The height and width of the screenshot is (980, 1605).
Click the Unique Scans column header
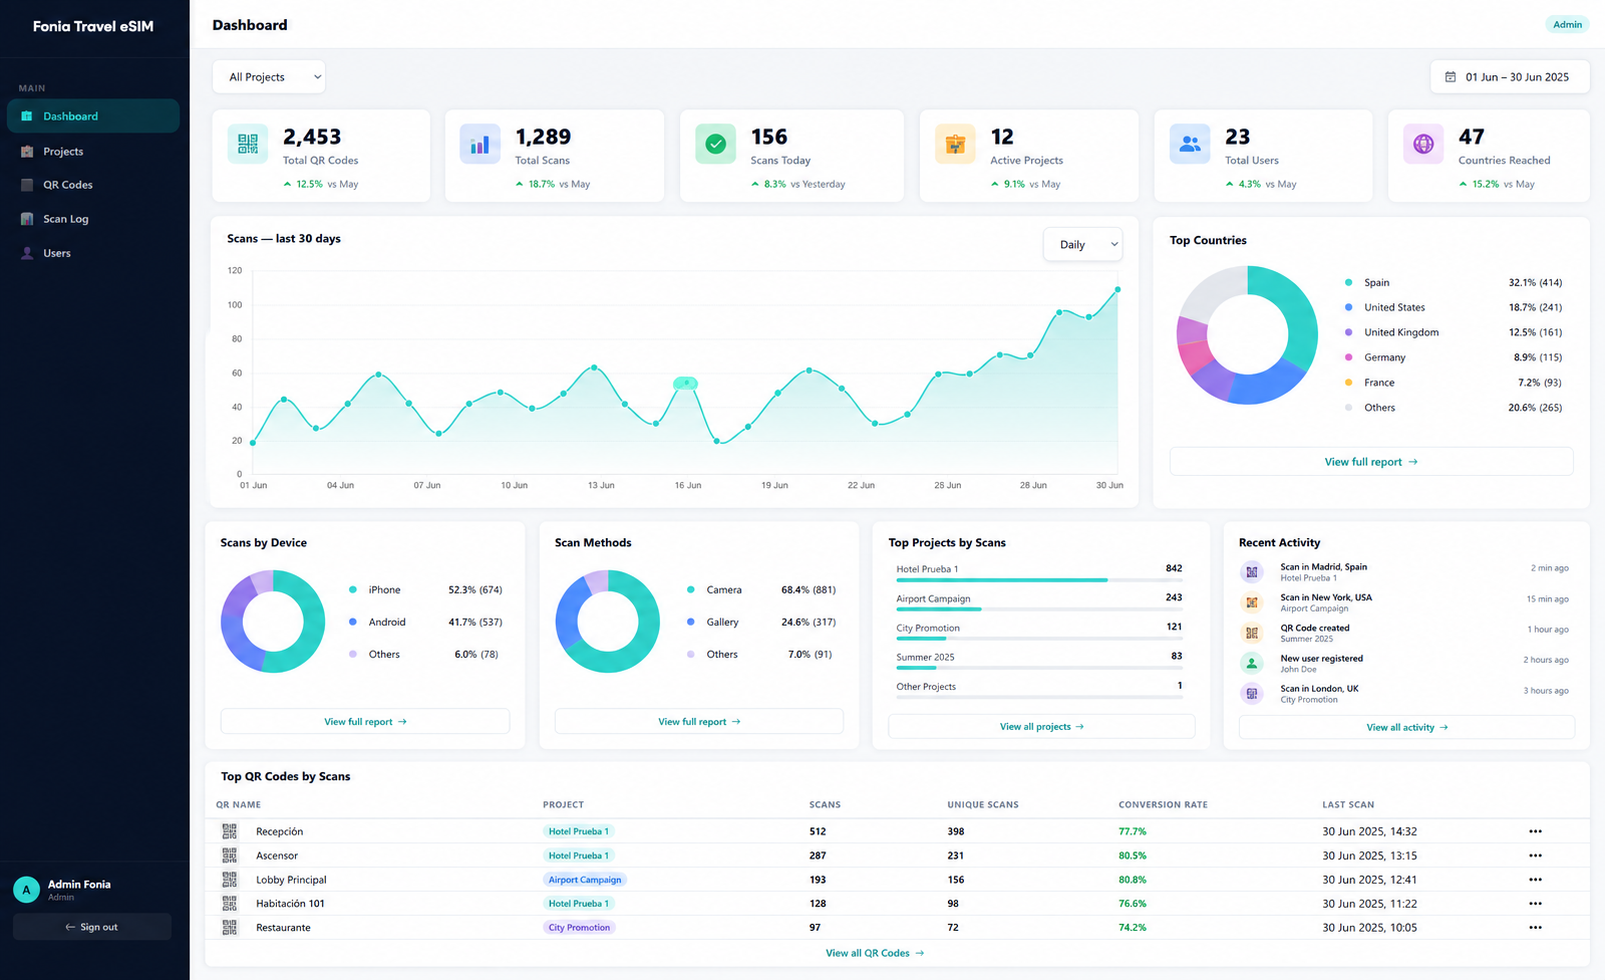[983, 805]
